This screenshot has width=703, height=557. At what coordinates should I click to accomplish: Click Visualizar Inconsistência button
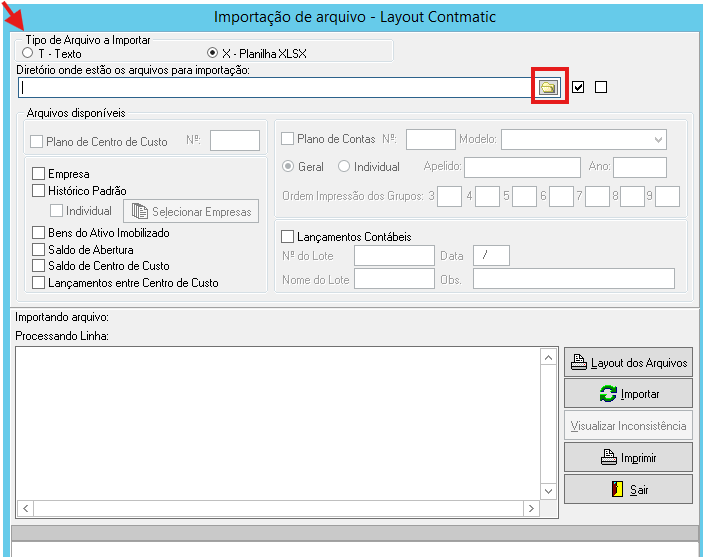(x=628, y=425)
